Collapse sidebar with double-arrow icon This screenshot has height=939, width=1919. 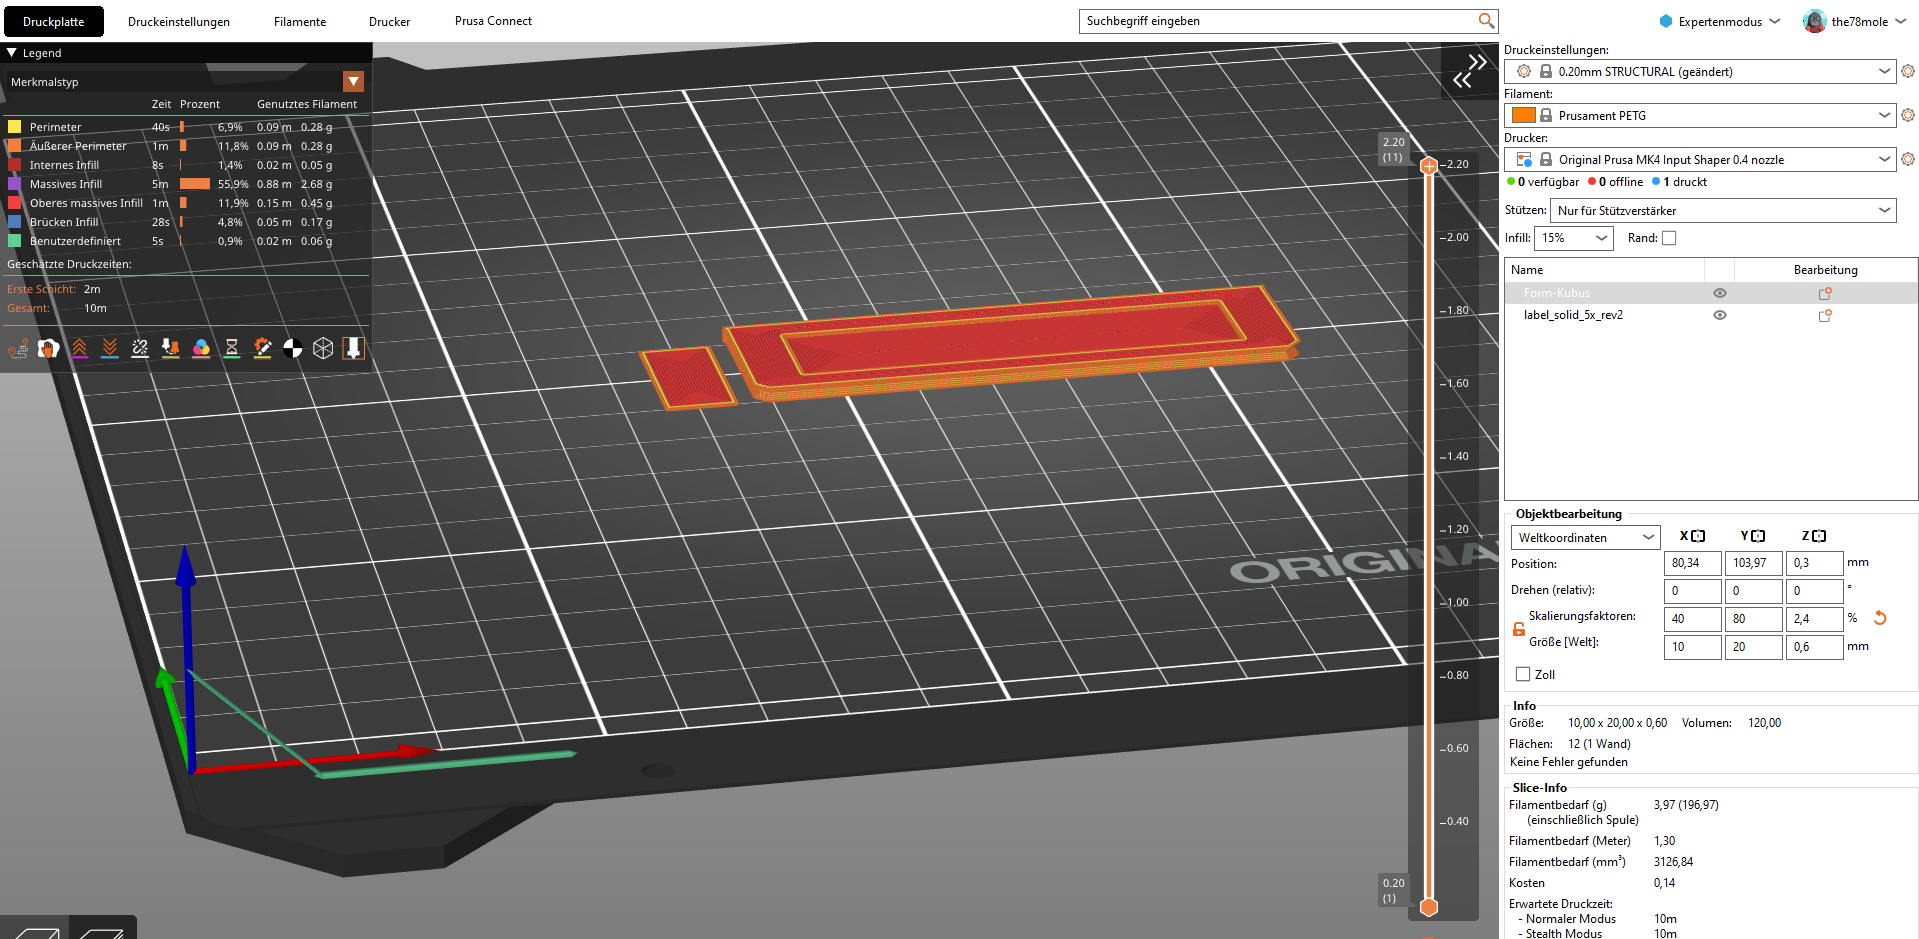pos(1469,70)
